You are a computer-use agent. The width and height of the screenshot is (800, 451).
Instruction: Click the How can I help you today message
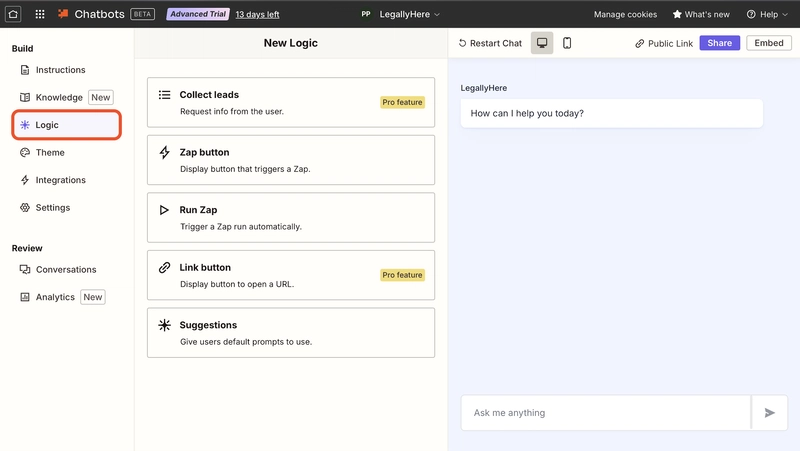click(x=611, y=113)
